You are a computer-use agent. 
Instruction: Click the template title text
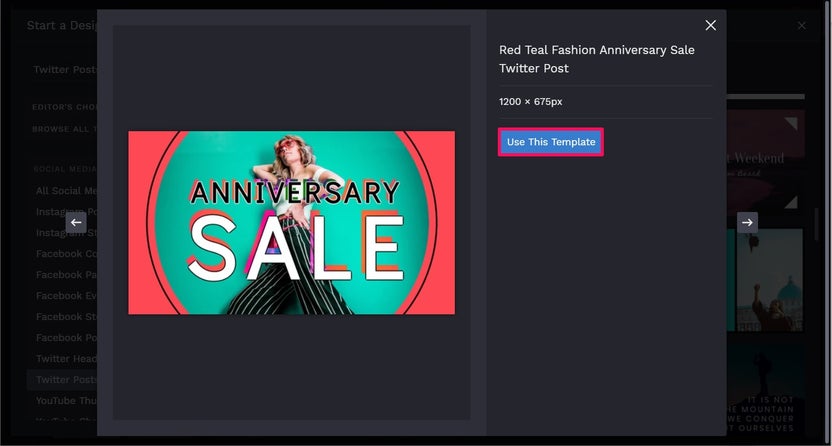pyautogui.click(x=596, y=59)
